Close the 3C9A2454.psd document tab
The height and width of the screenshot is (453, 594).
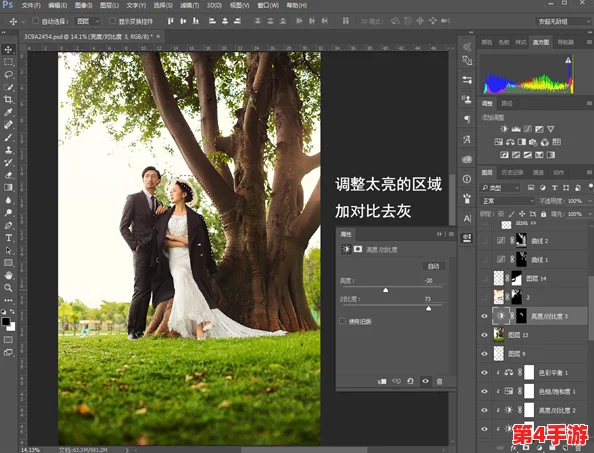(x=158, y=36)
